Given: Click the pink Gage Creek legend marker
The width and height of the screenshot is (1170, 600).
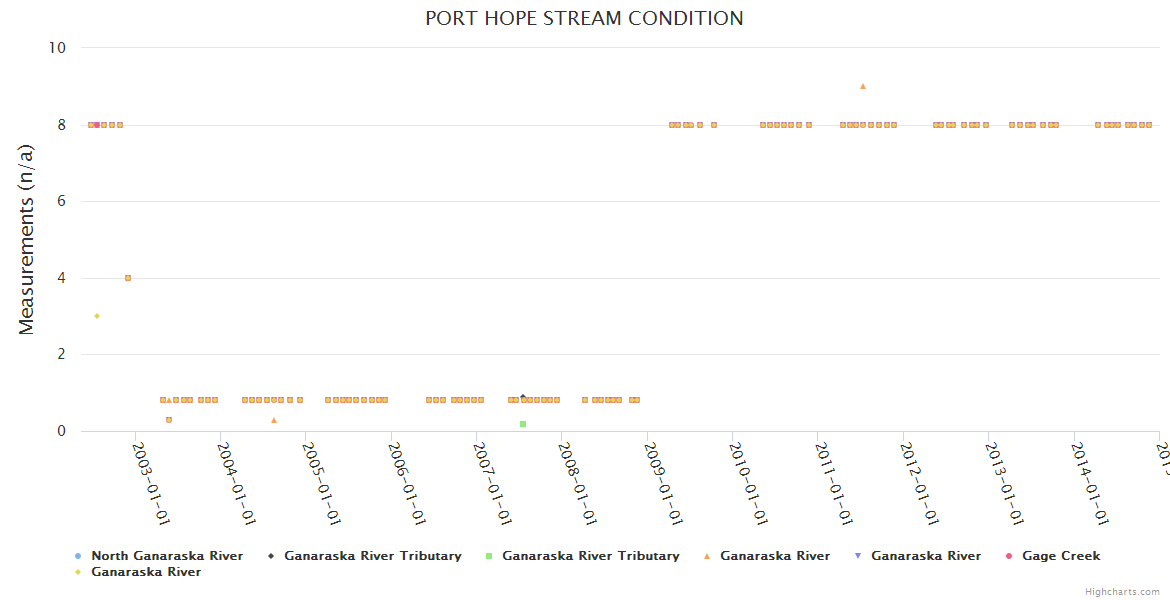Looking at the screenshot, I should (x=1009, y=556).
